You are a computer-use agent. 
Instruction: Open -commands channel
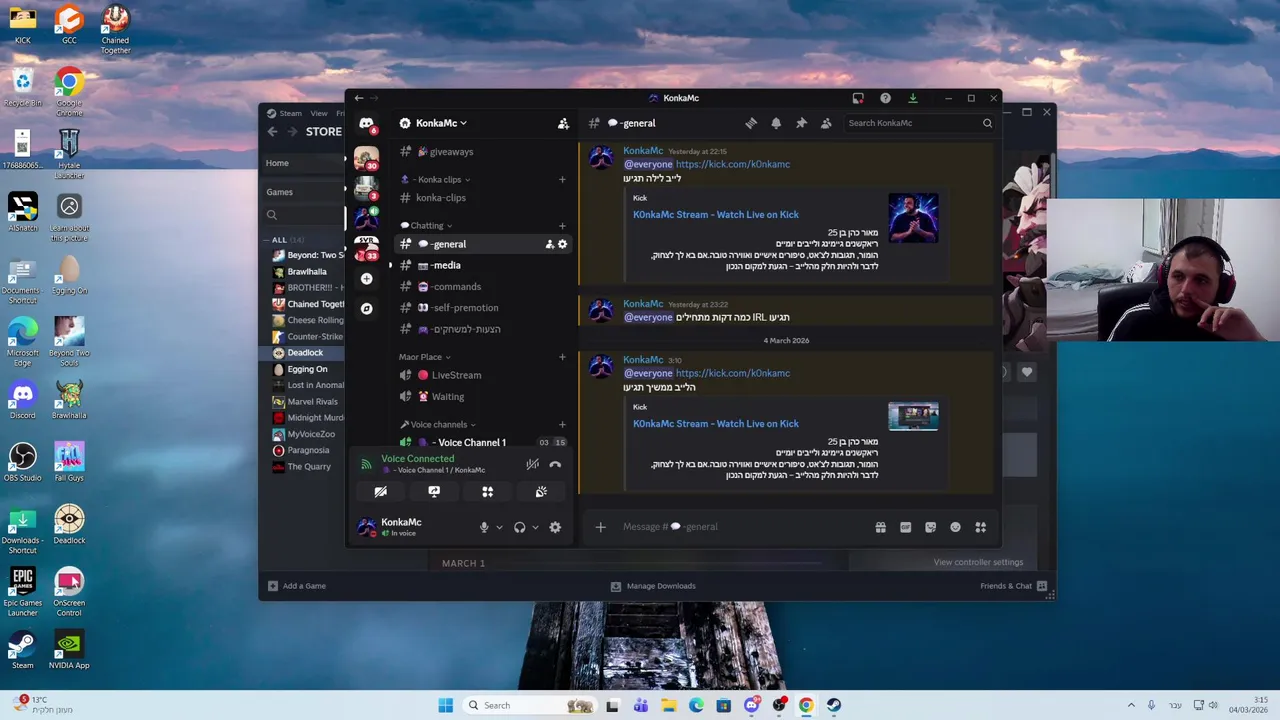(x=483, y=287)
